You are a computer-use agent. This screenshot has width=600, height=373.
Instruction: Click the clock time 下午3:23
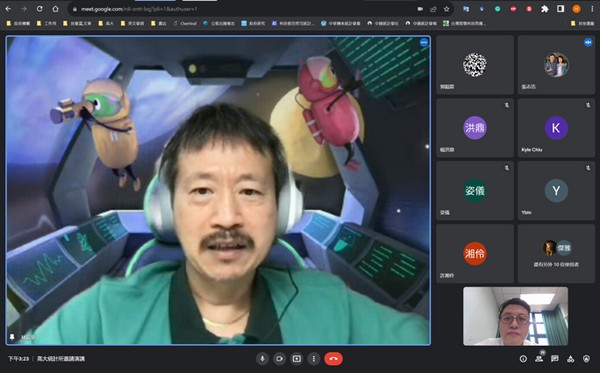coord(18,358)
